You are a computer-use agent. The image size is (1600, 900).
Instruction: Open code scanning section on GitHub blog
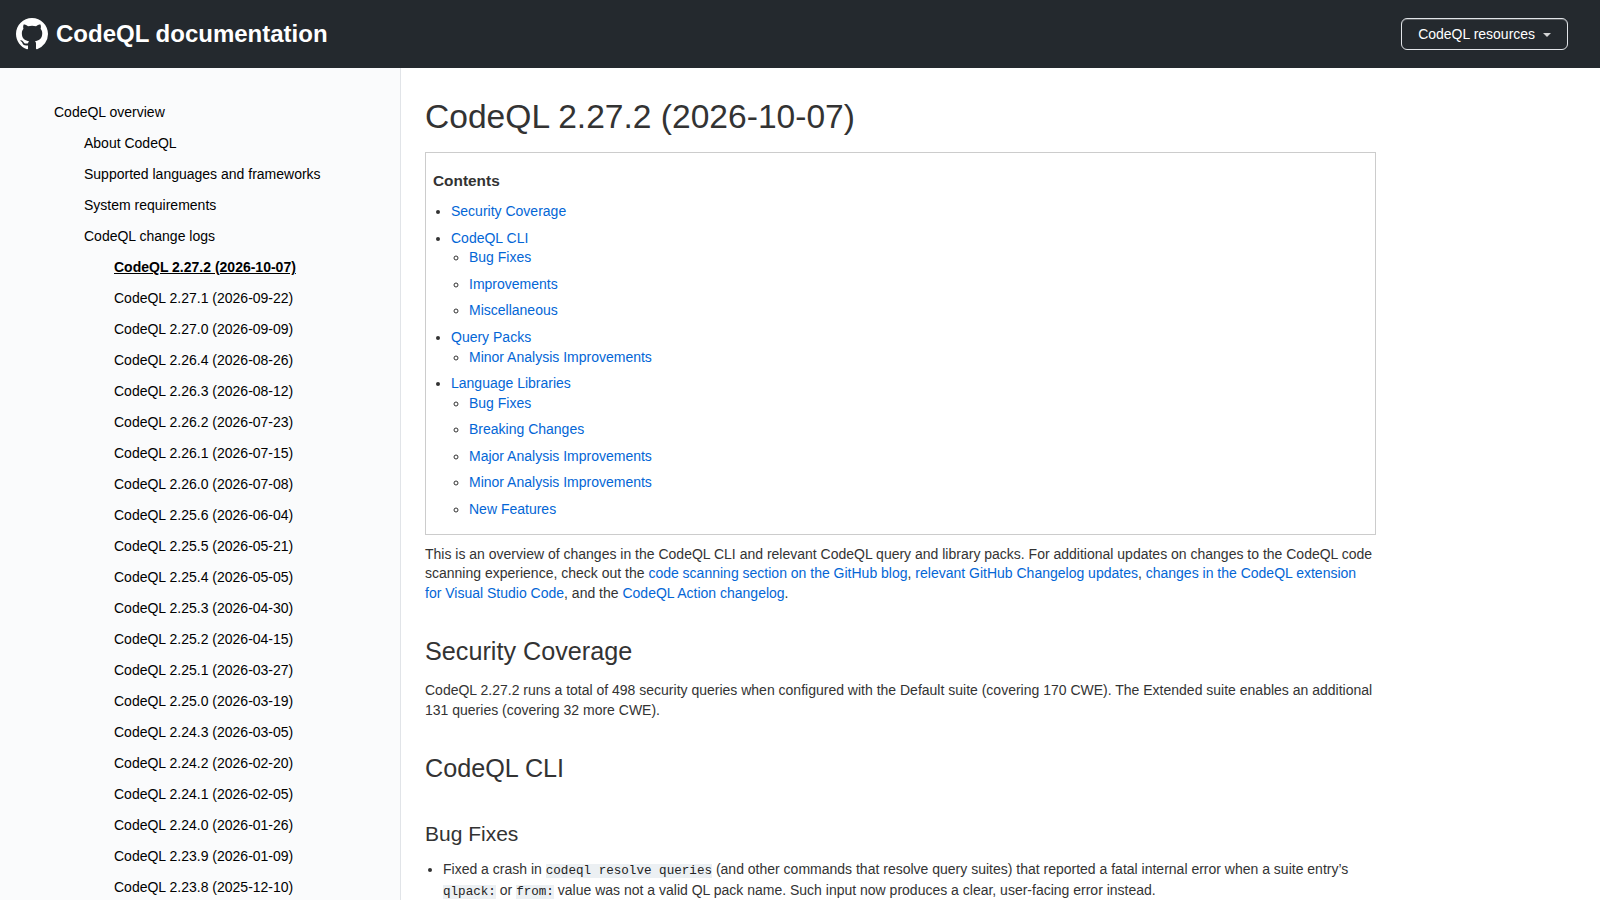[x=778, y=573]
